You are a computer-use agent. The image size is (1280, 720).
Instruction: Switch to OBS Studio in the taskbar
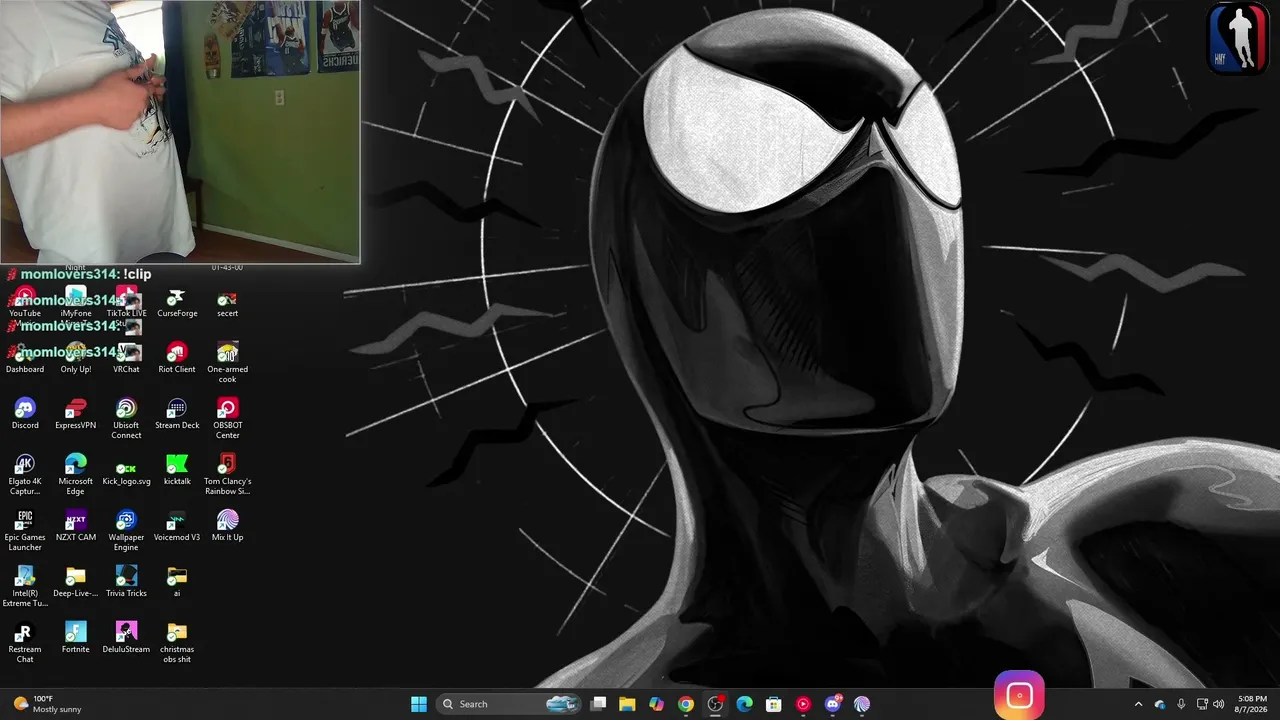point(715,704)
